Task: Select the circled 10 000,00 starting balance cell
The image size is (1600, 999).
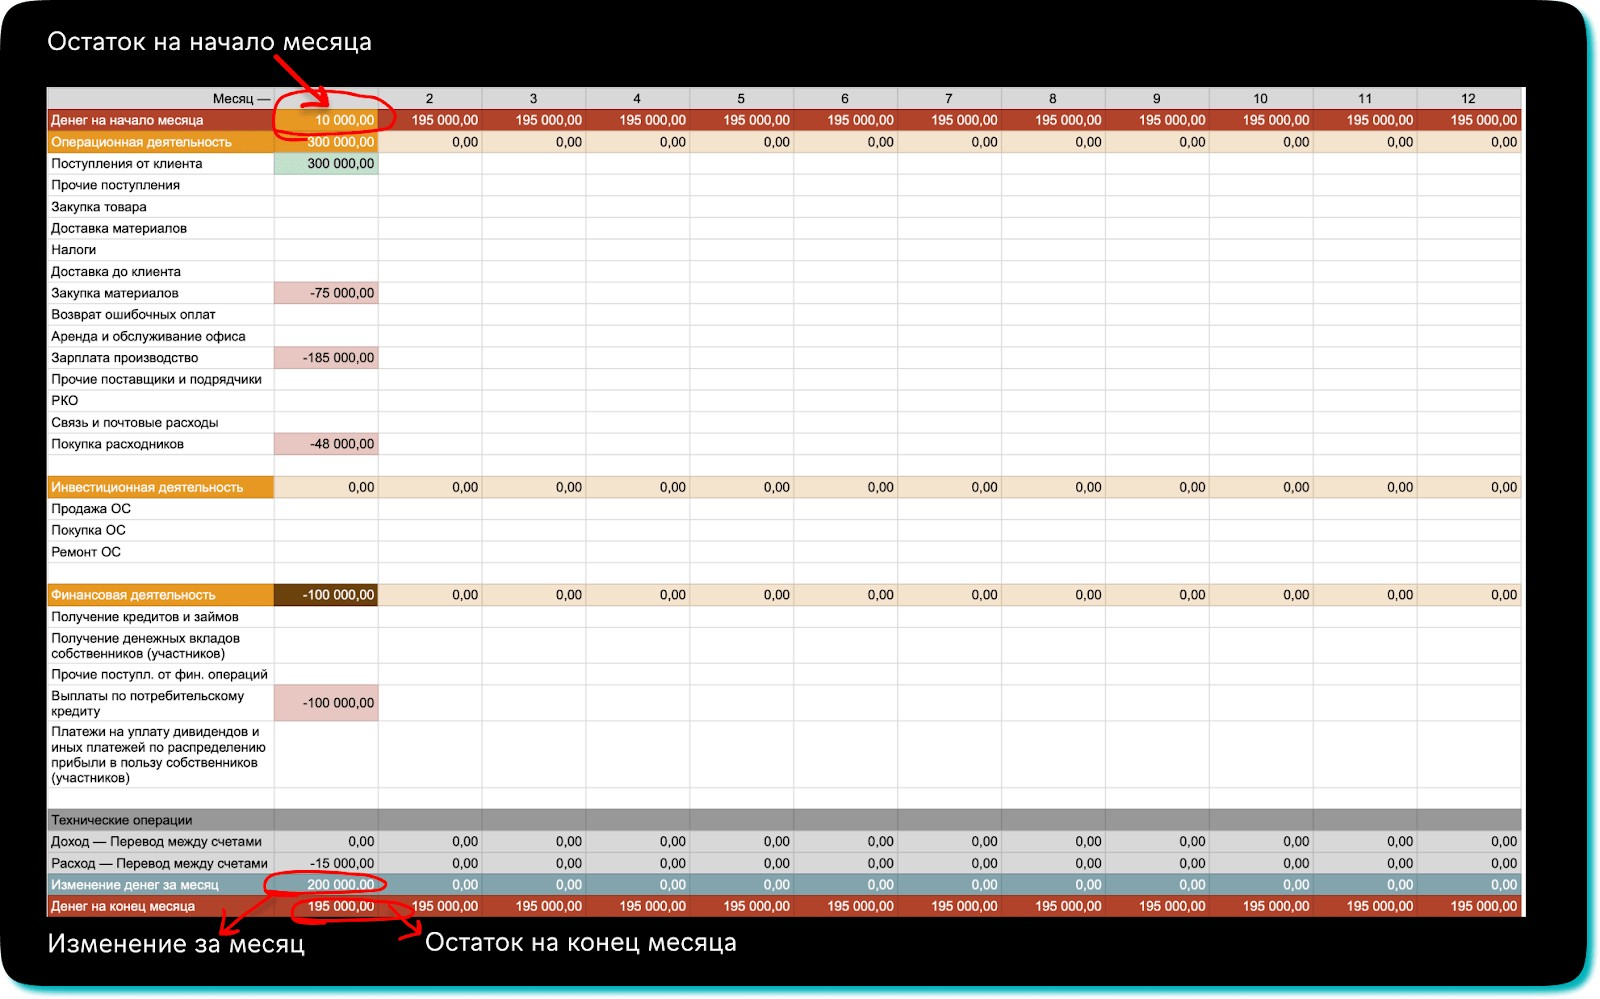Action: pos(327,120)
